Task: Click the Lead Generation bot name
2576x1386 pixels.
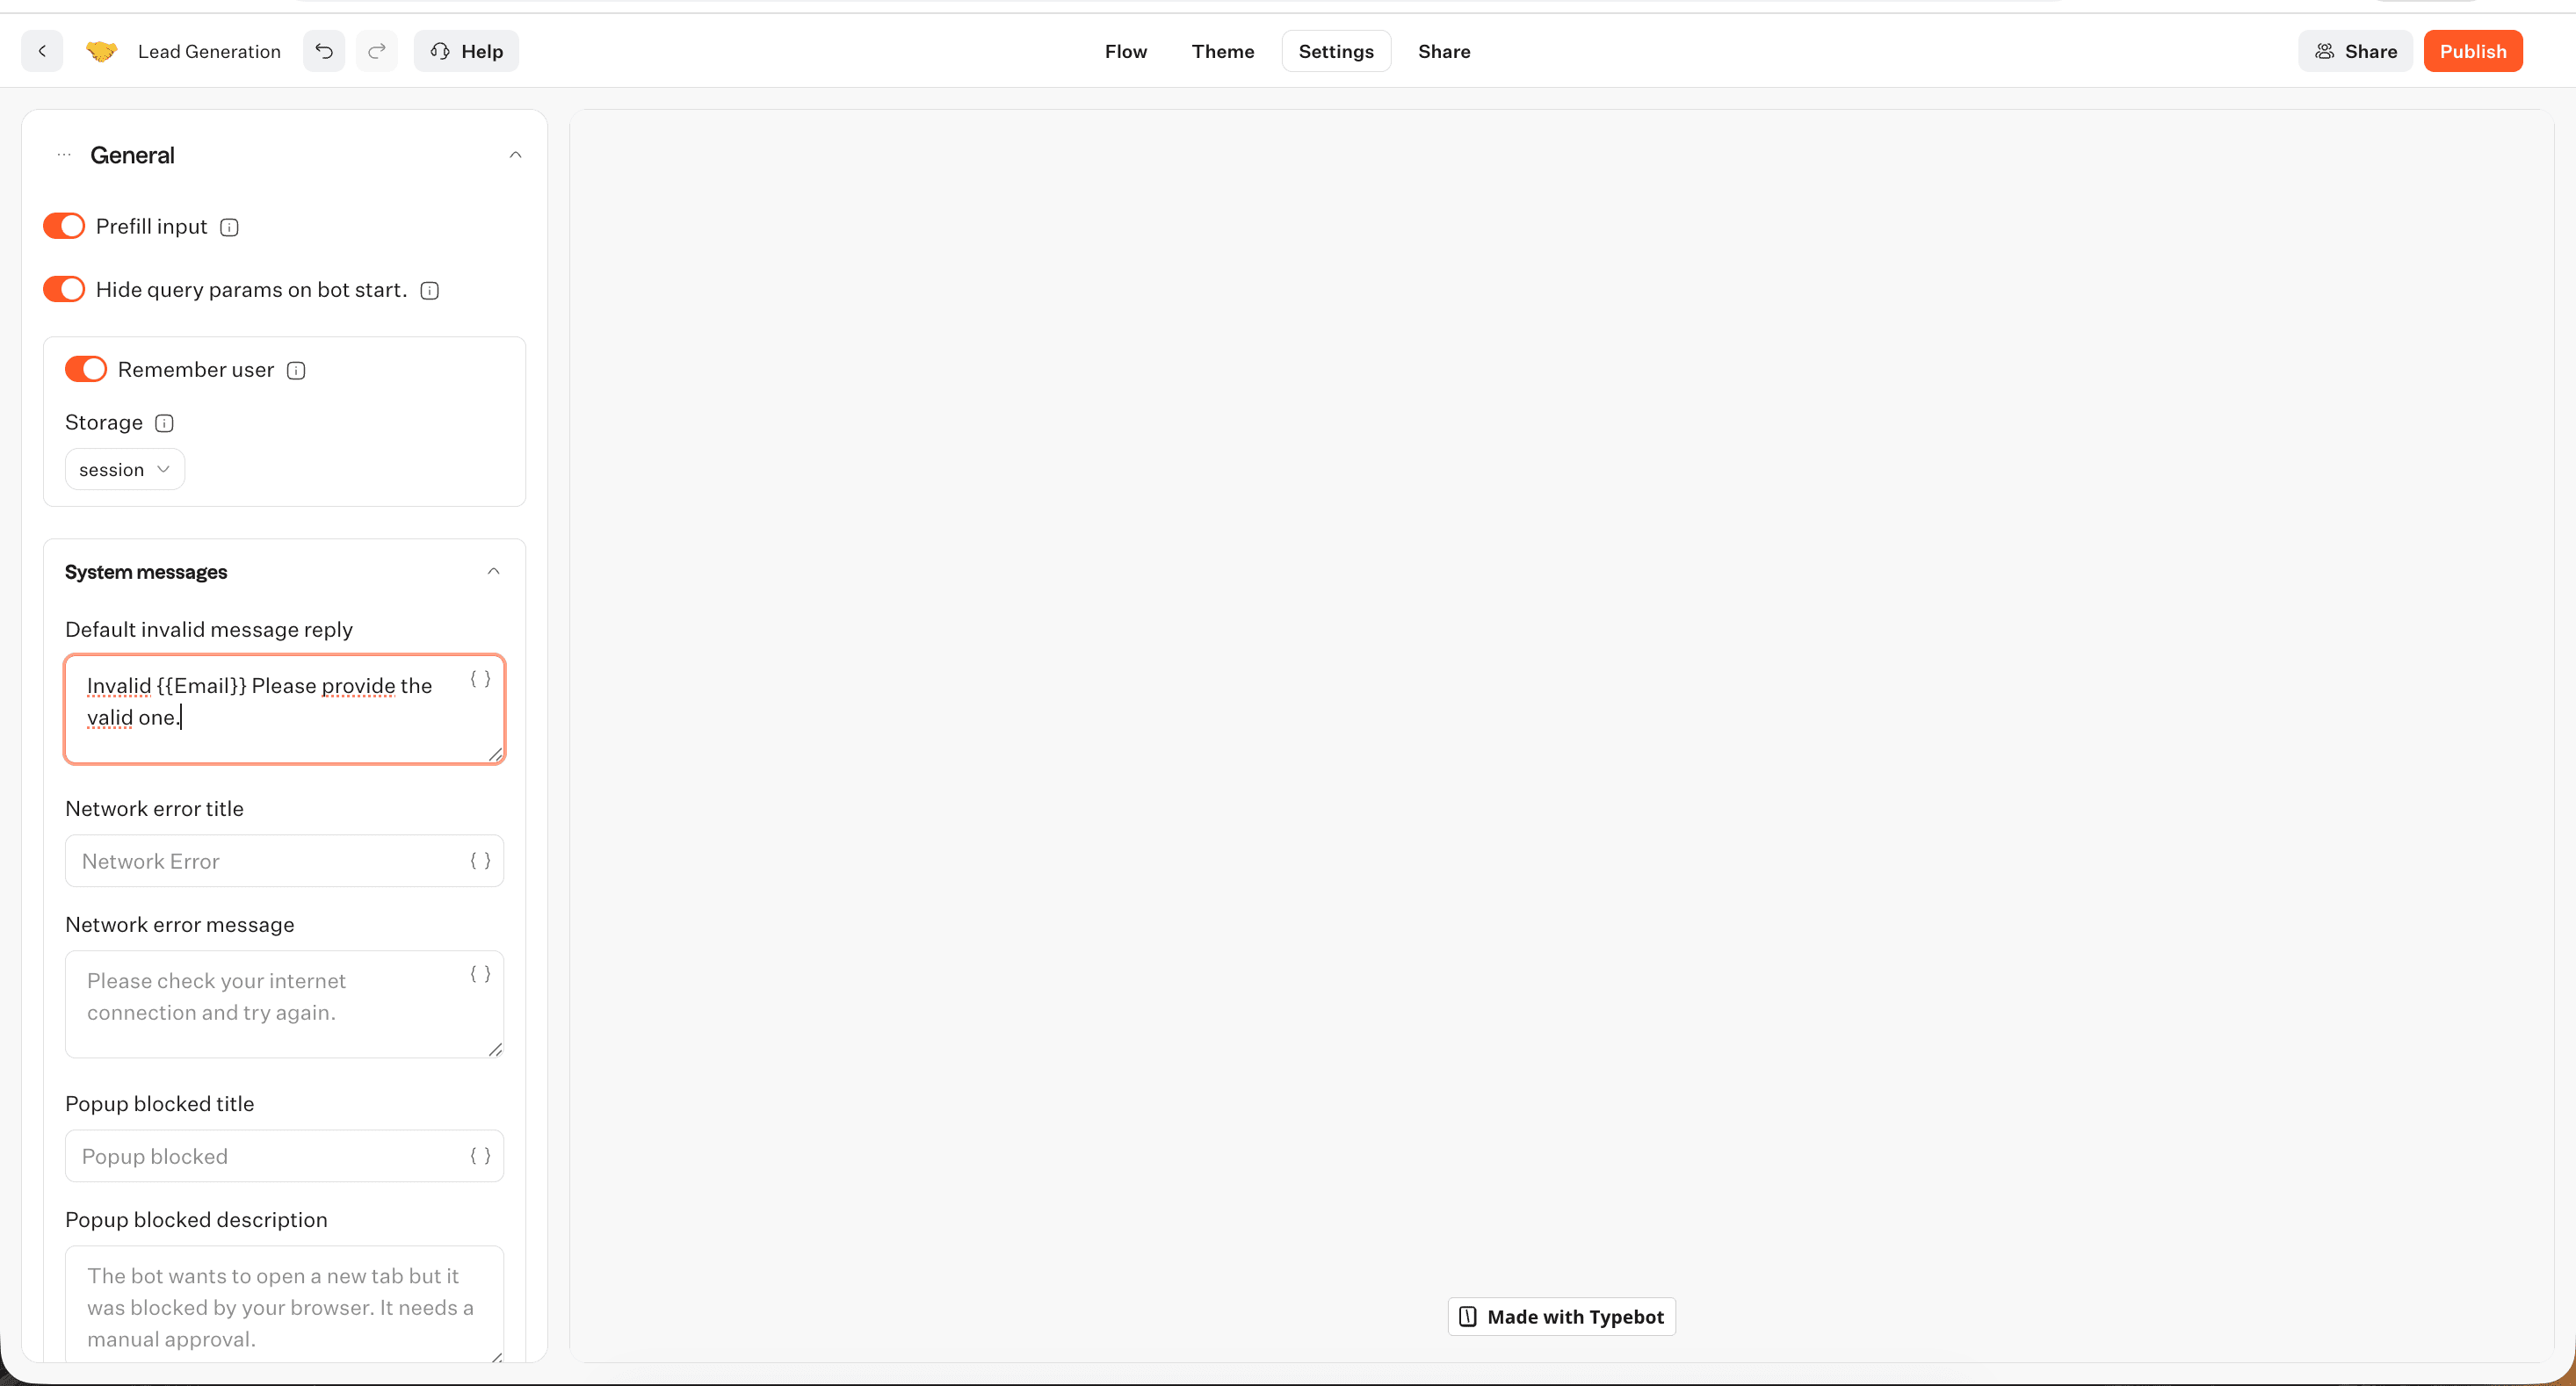Action: 209,51
